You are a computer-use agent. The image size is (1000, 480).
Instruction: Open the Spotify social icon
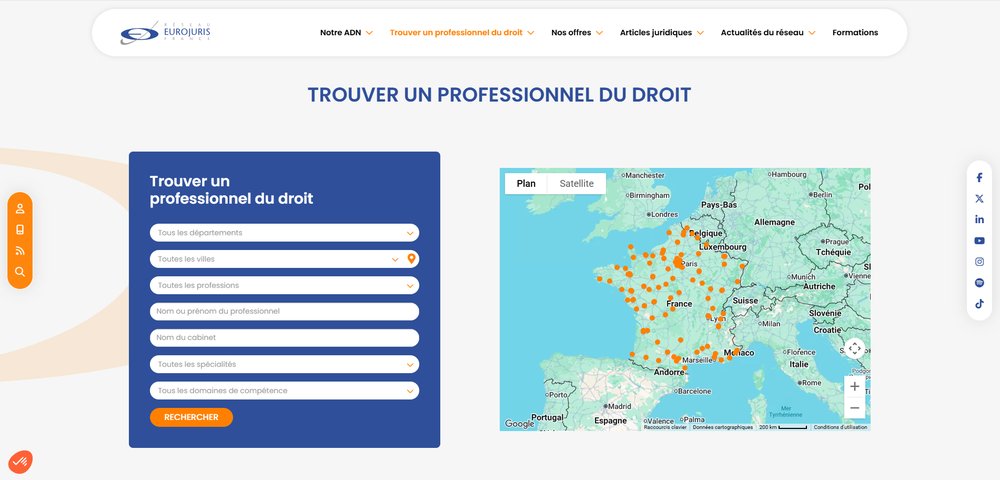tap(980, 282)
